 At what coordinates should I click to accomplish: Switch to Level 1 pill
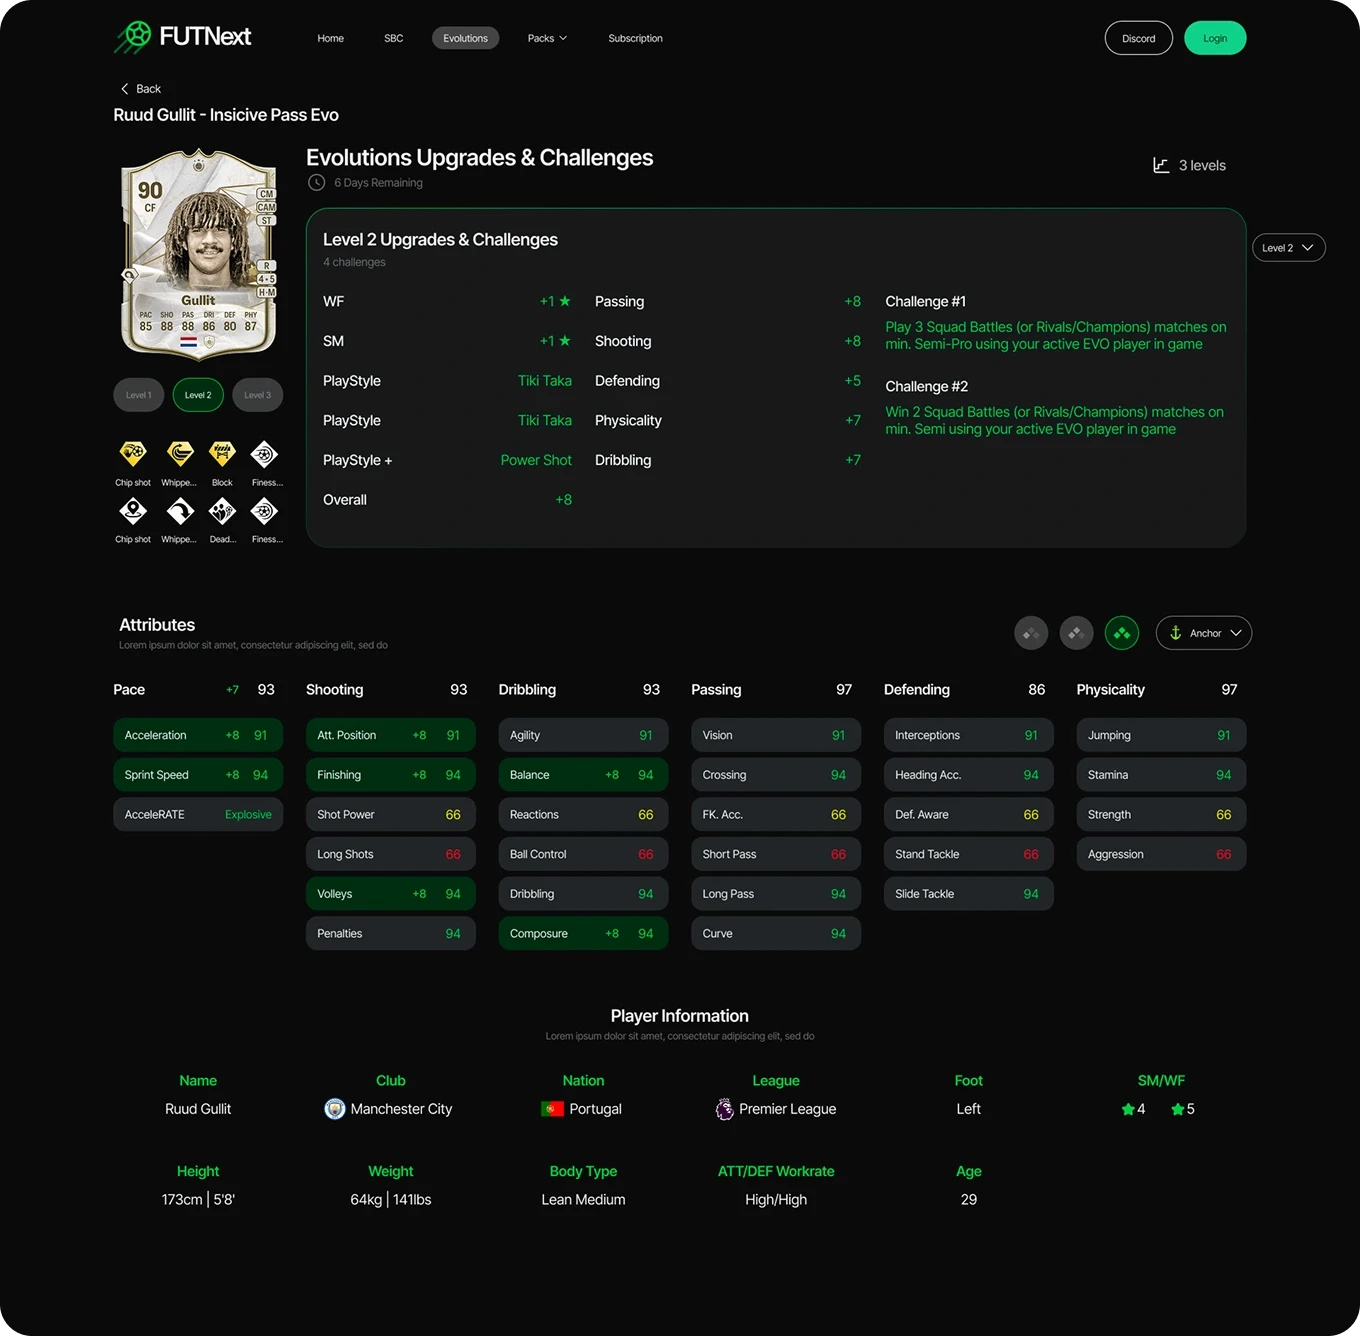[139, 395]
